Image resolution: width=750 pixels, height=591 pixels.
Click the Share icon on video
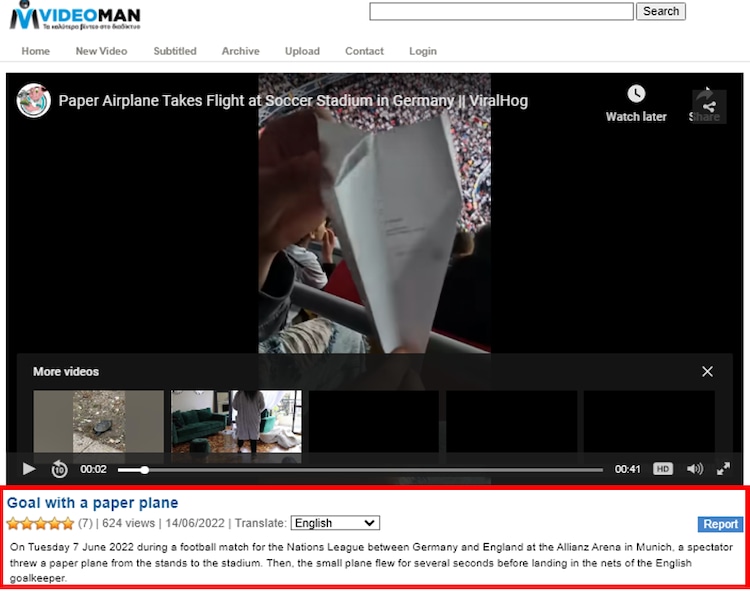pyautogui.click(x=708, y=106)
